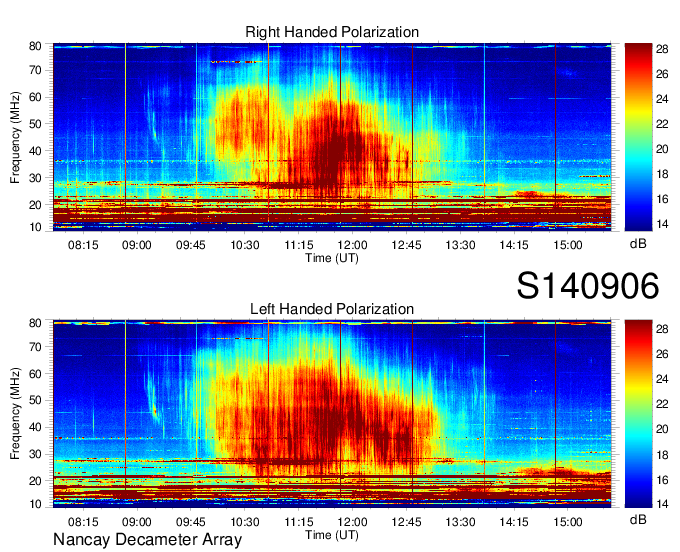Click the 10 MHz tick on the top plot
The height and width of the screenshot is (552, 680).
pos(35,227)
